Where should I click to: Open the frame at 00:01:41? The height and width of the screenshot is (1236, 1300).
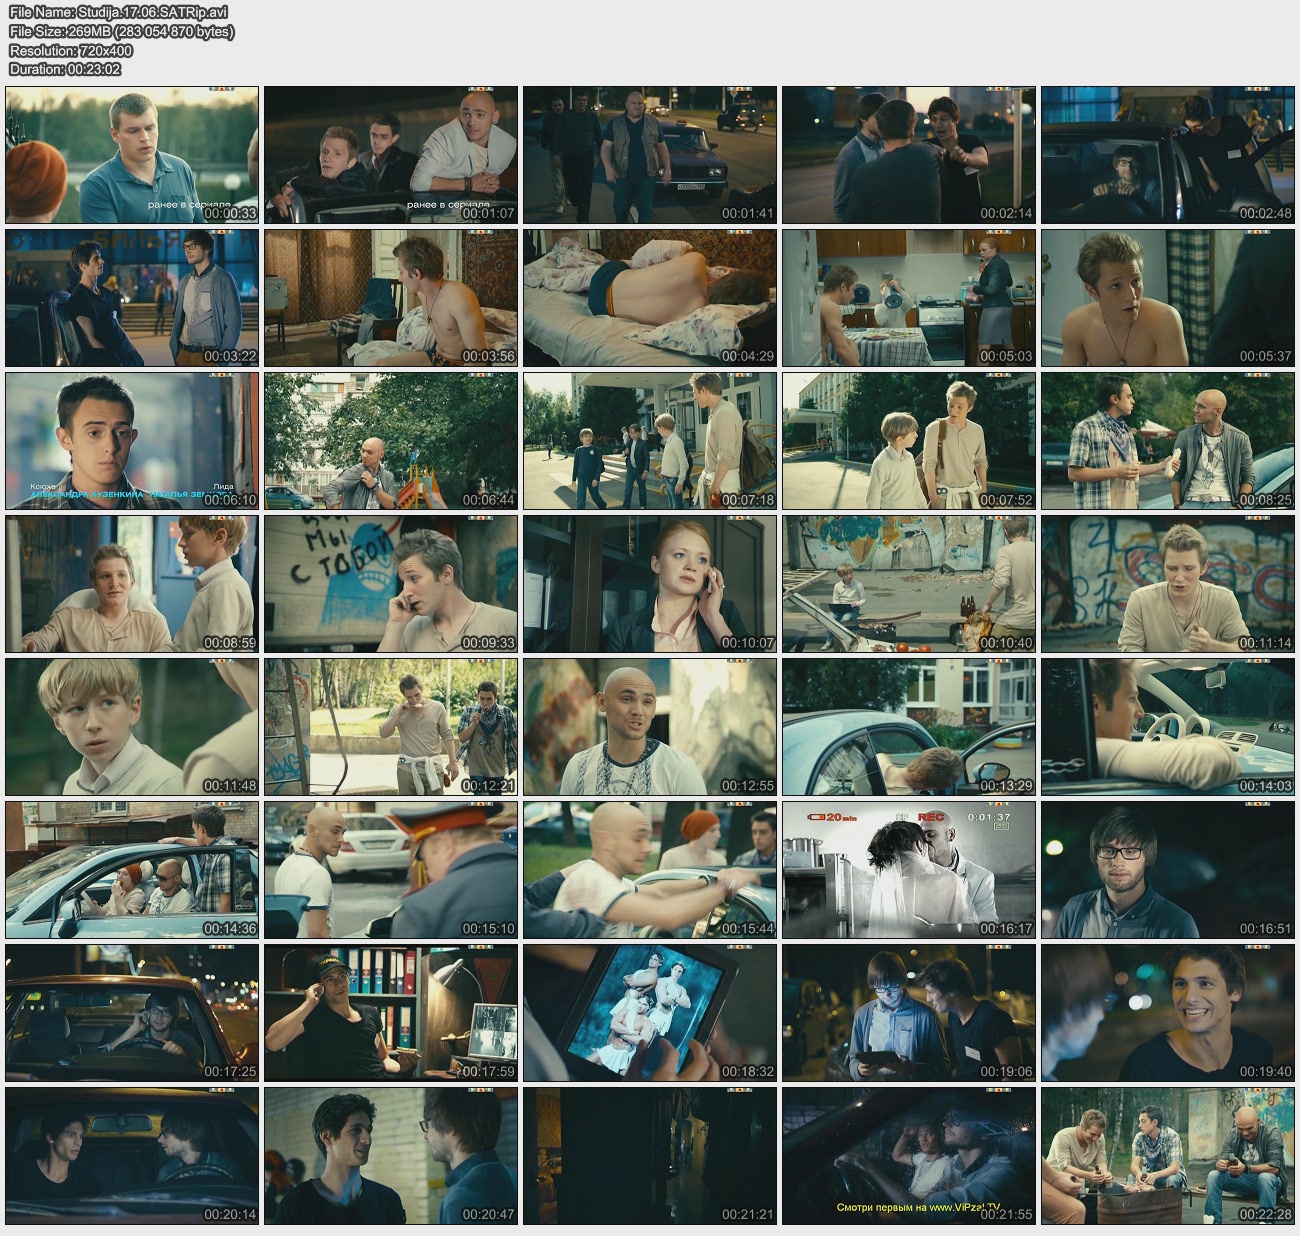649,155
